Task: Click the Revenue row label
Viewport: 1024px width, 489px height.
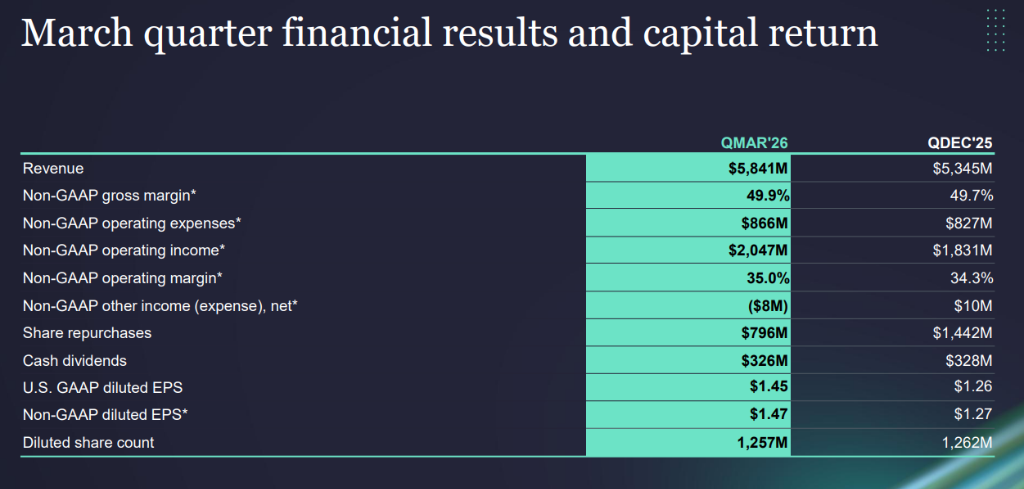Action: [x=53, y=168]
